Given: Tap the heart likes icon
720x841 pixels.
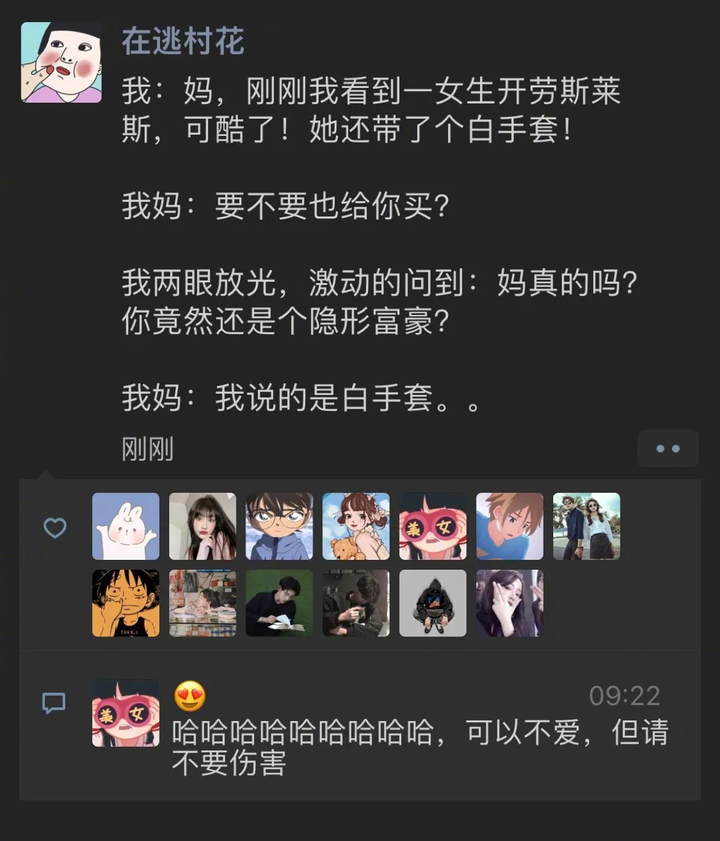Looking at the screenshot, I should (x=55, y=528).
